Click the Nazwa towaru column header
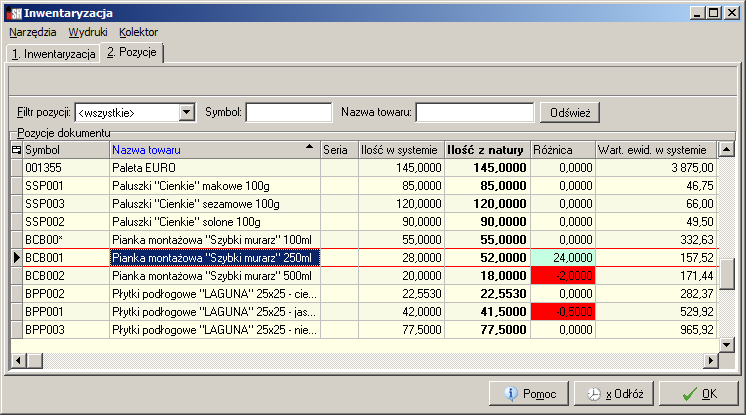The height and width of the screenshot is (415, 746). [215, 150]
